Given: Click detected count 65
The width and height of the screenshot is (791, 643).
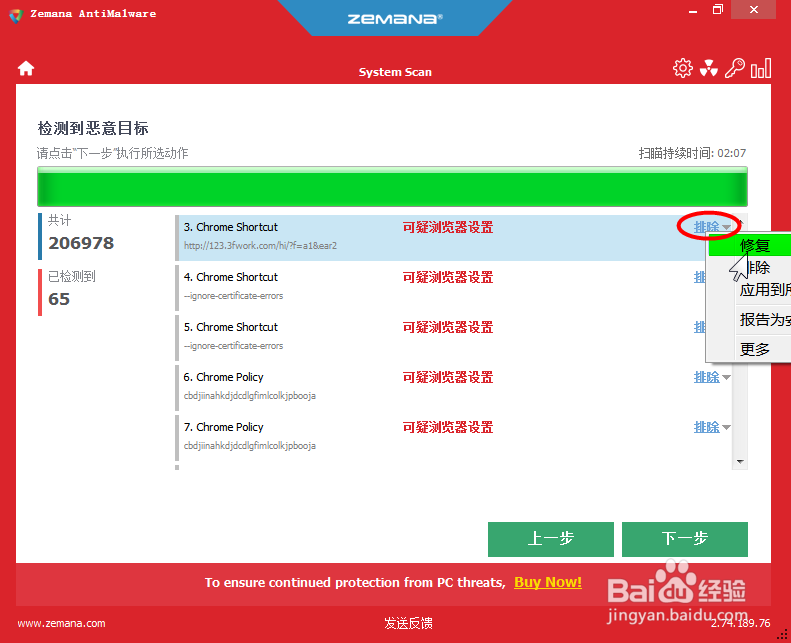Looking at the screenshot, I should pyautogui.click(x=59, y=299).
